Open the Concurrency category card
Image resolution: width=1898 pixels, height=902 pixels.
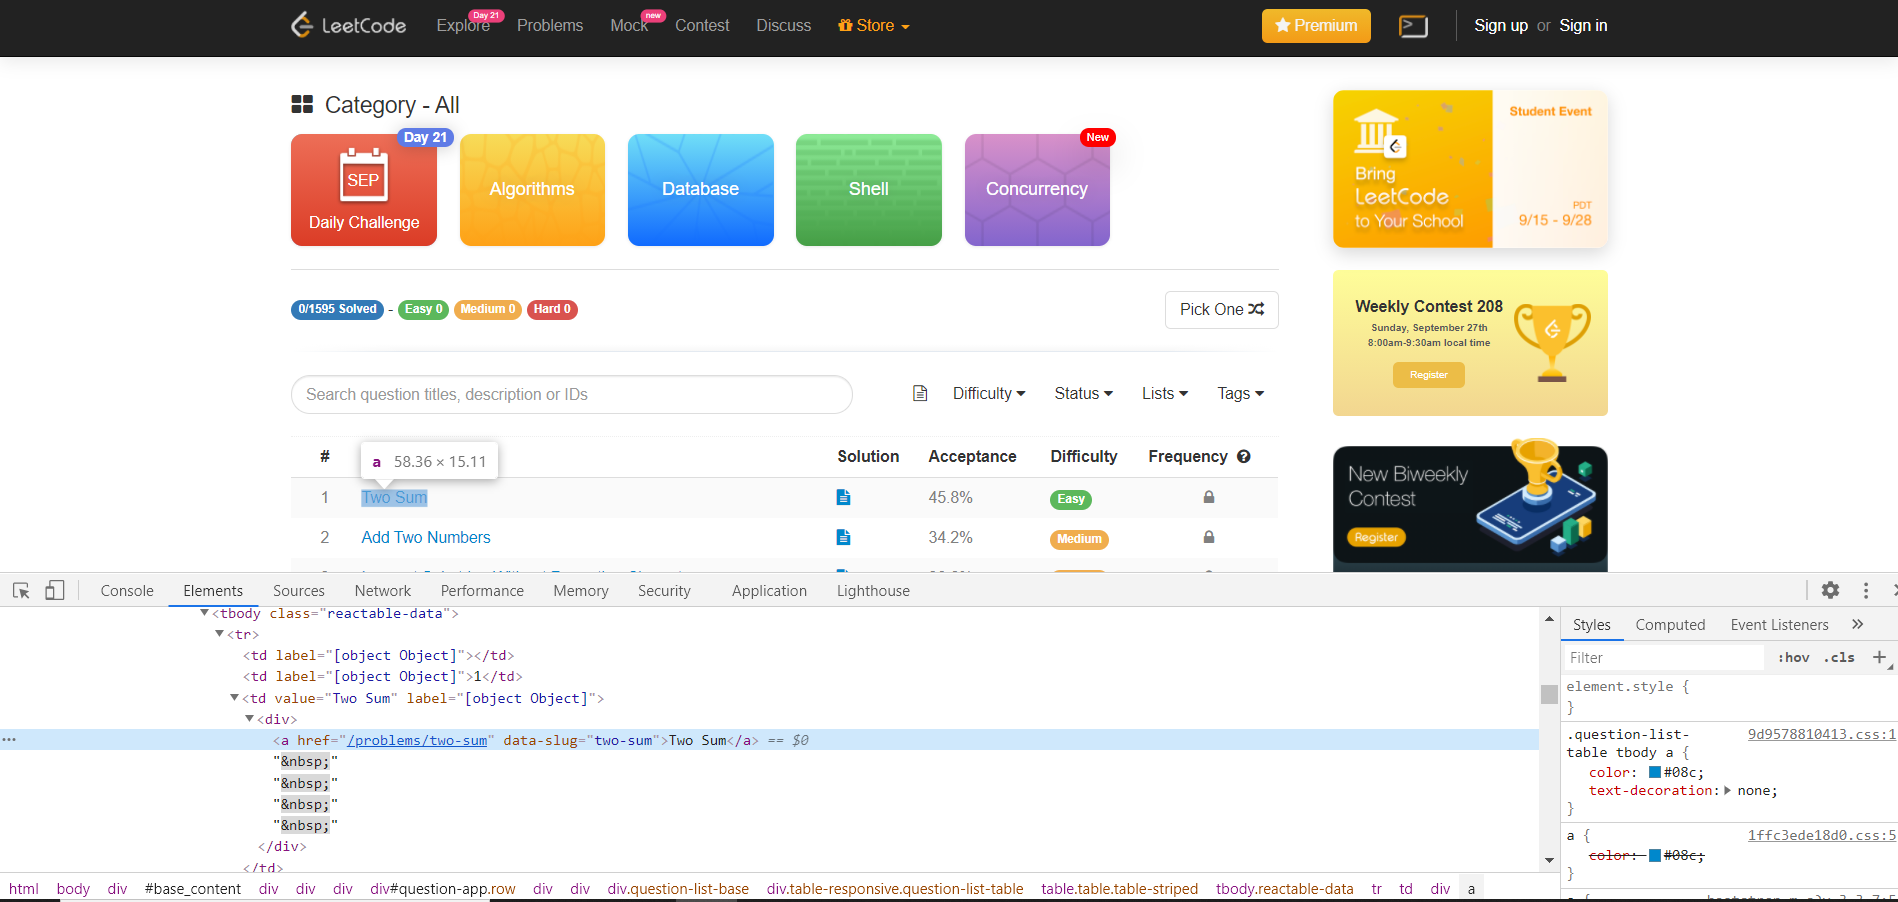point(1037,190)
